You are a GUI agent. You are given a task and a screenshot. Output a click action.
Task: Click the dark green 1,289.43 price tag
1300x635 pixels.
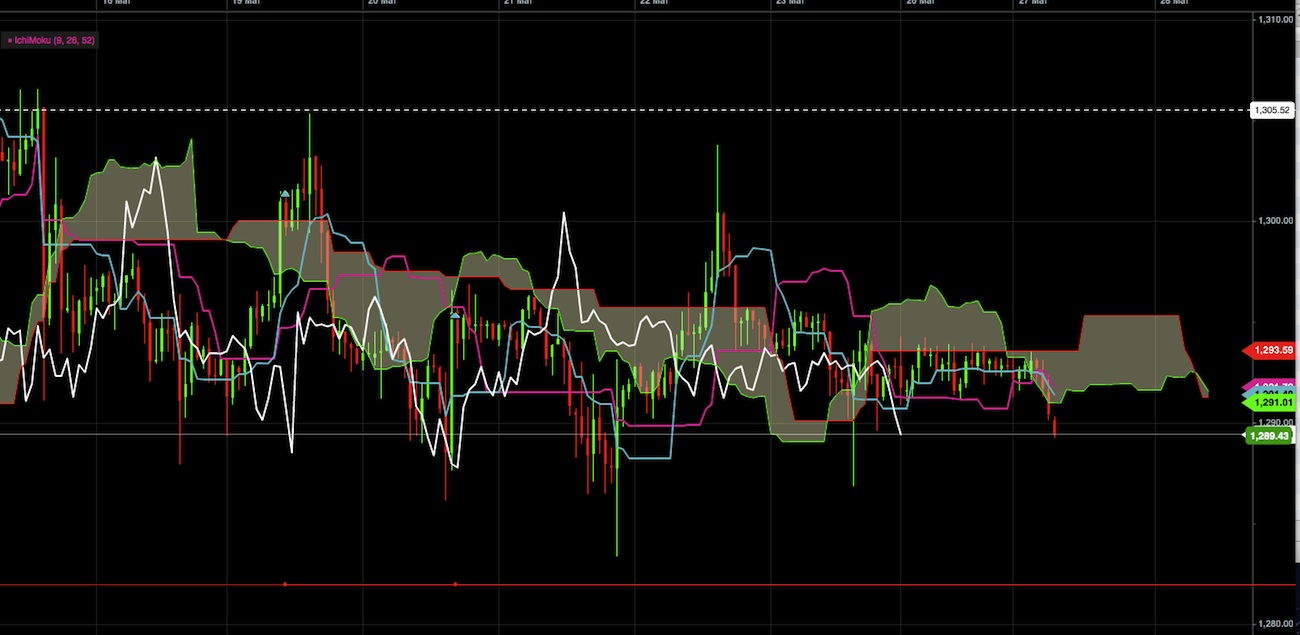[x=1270, y=435]
